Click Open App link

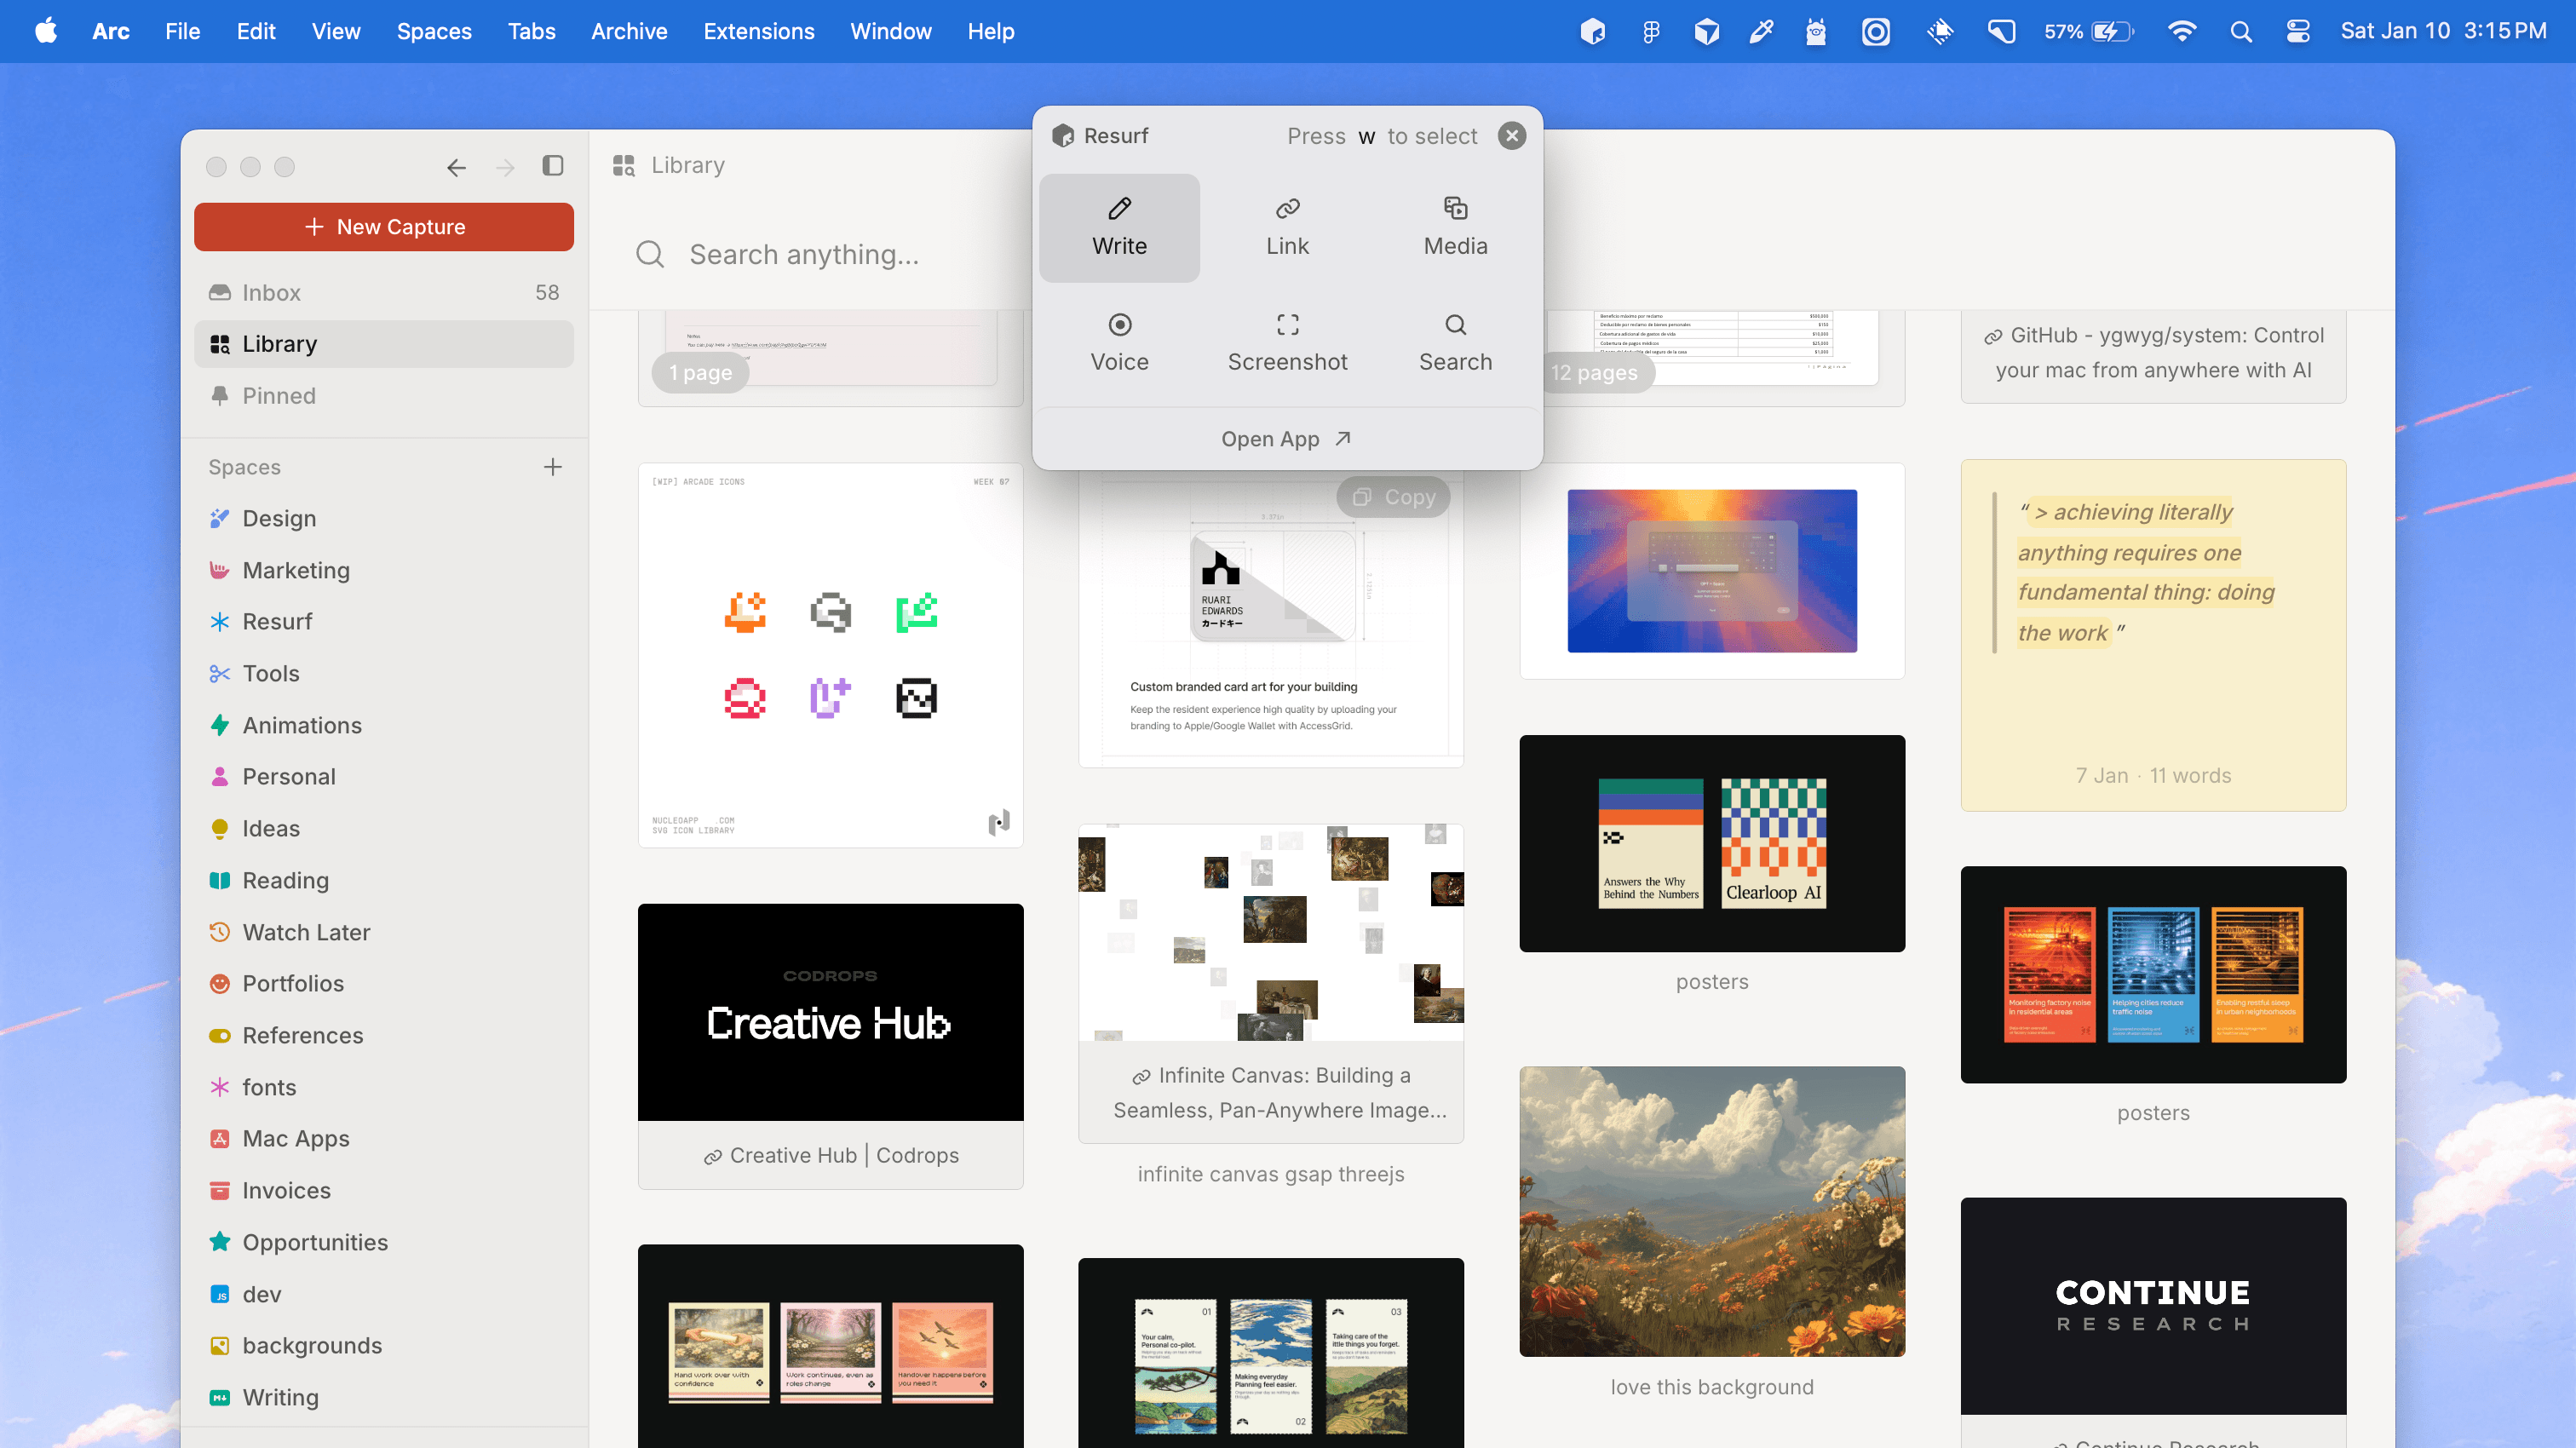point(1286,439)
